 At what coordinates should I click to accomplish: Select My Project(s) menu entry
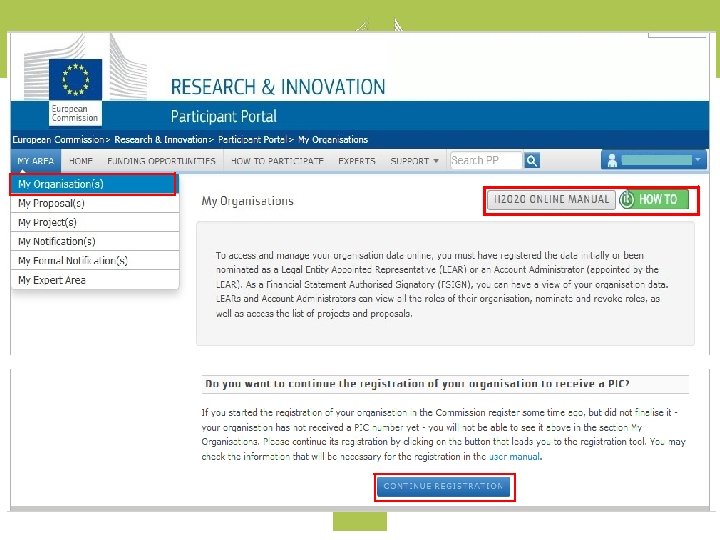pyautogui.click(x=95, y=222)
